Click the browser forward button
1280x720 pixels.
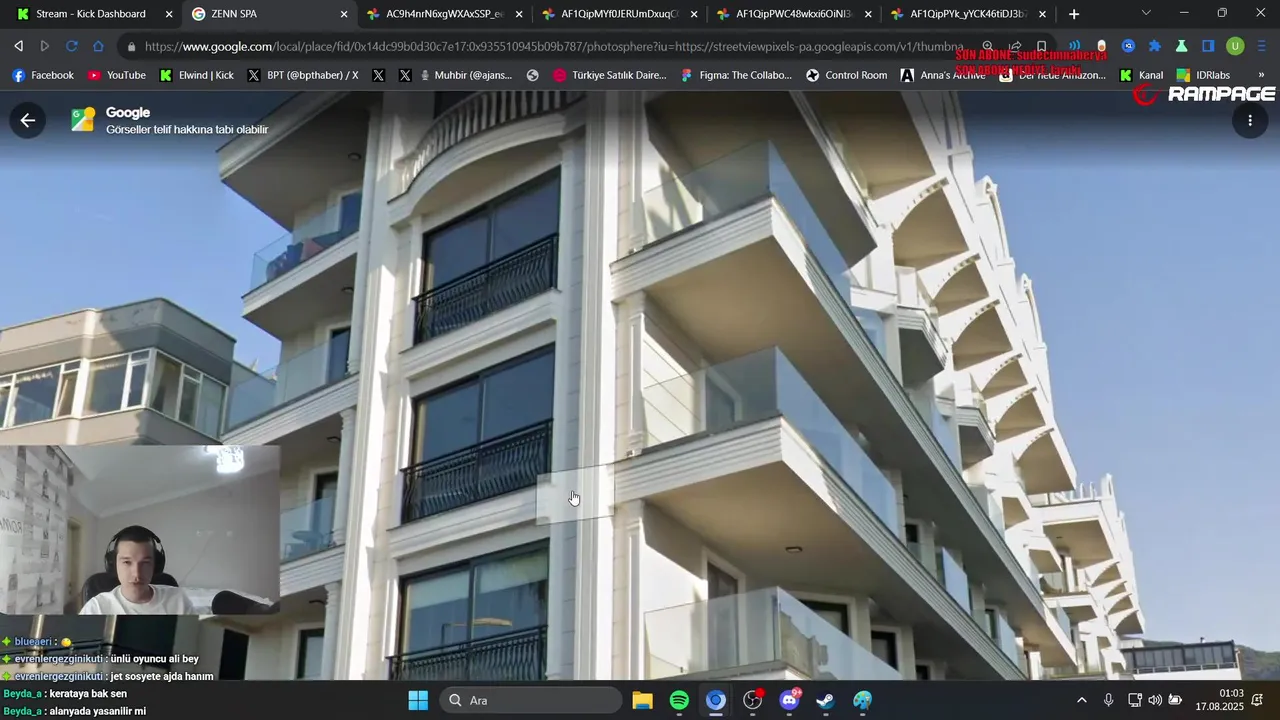45,46
